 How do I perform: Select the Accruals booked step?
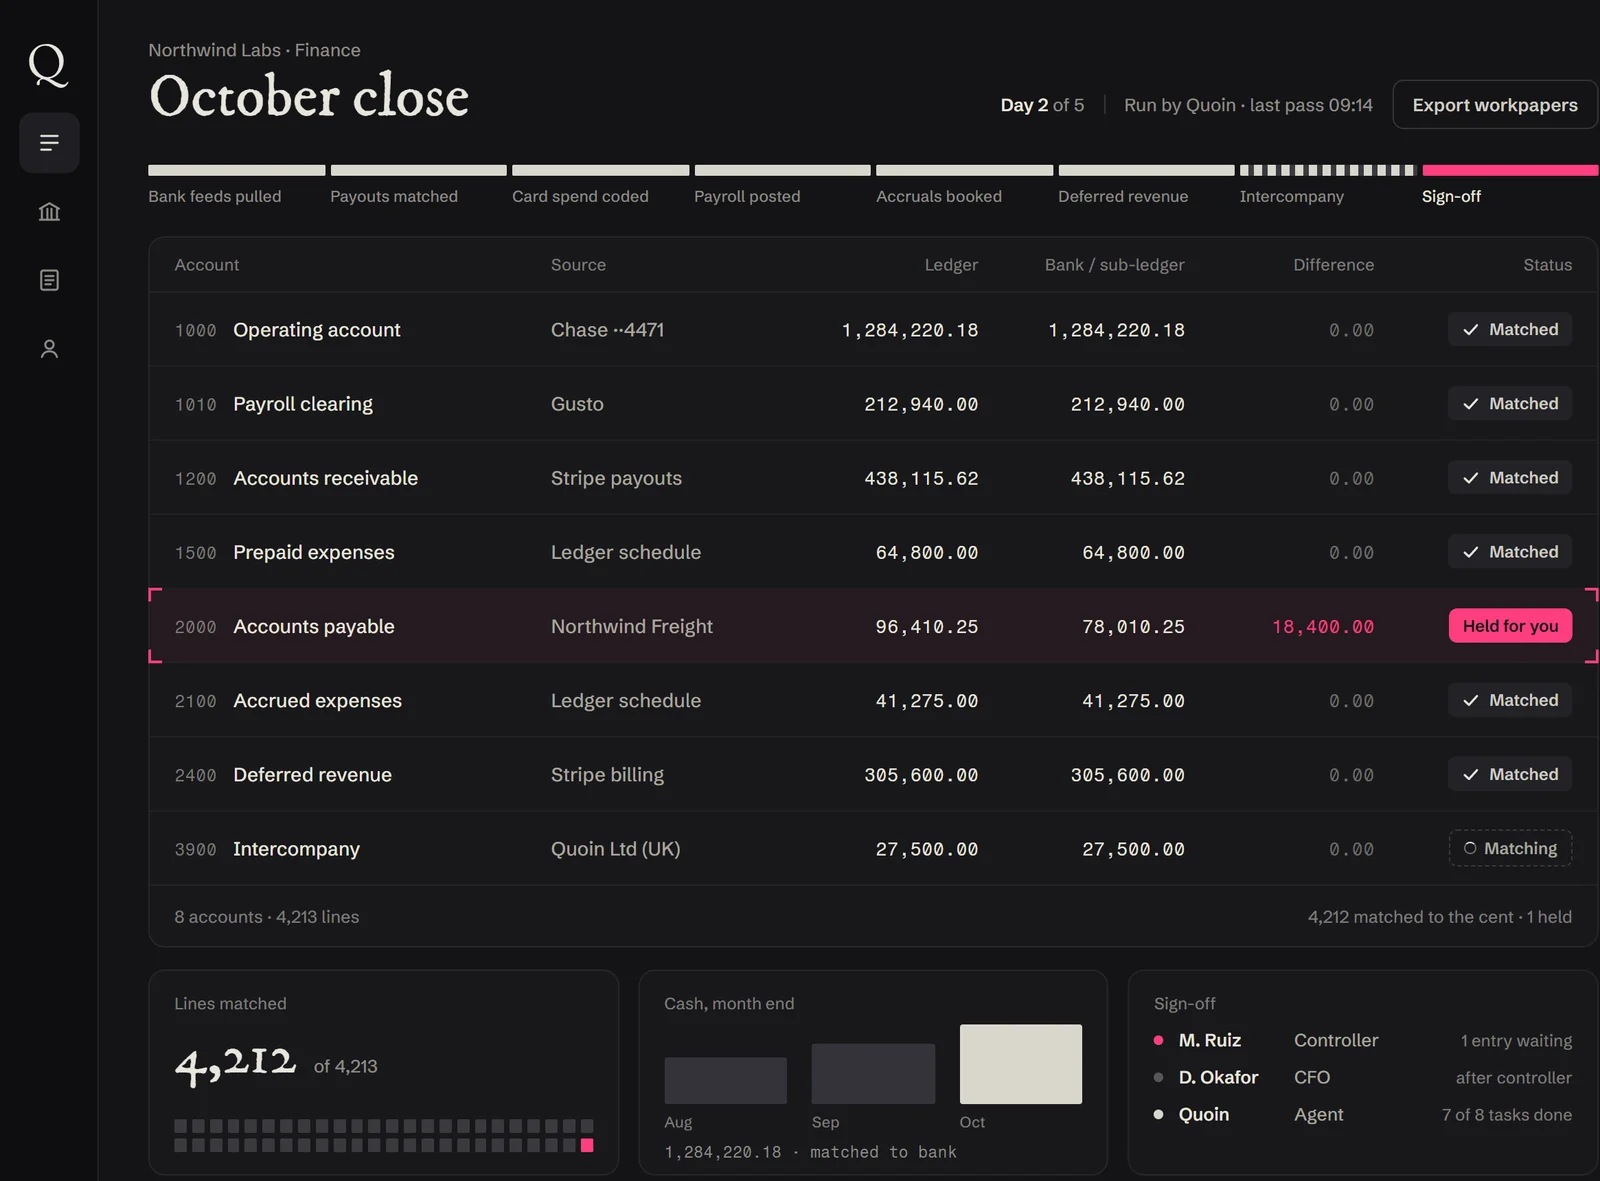click(939, 196)
